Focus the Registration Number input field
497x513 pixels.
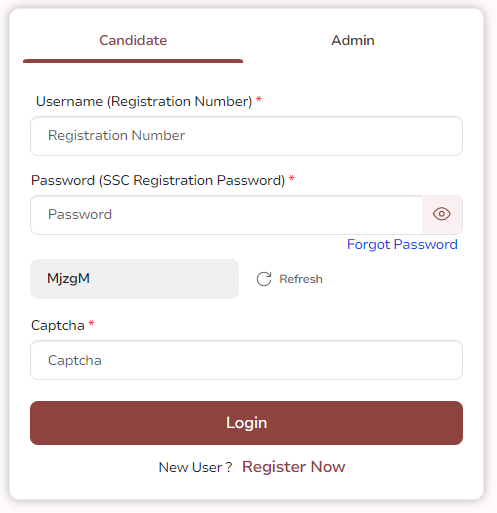coord(246,136)
